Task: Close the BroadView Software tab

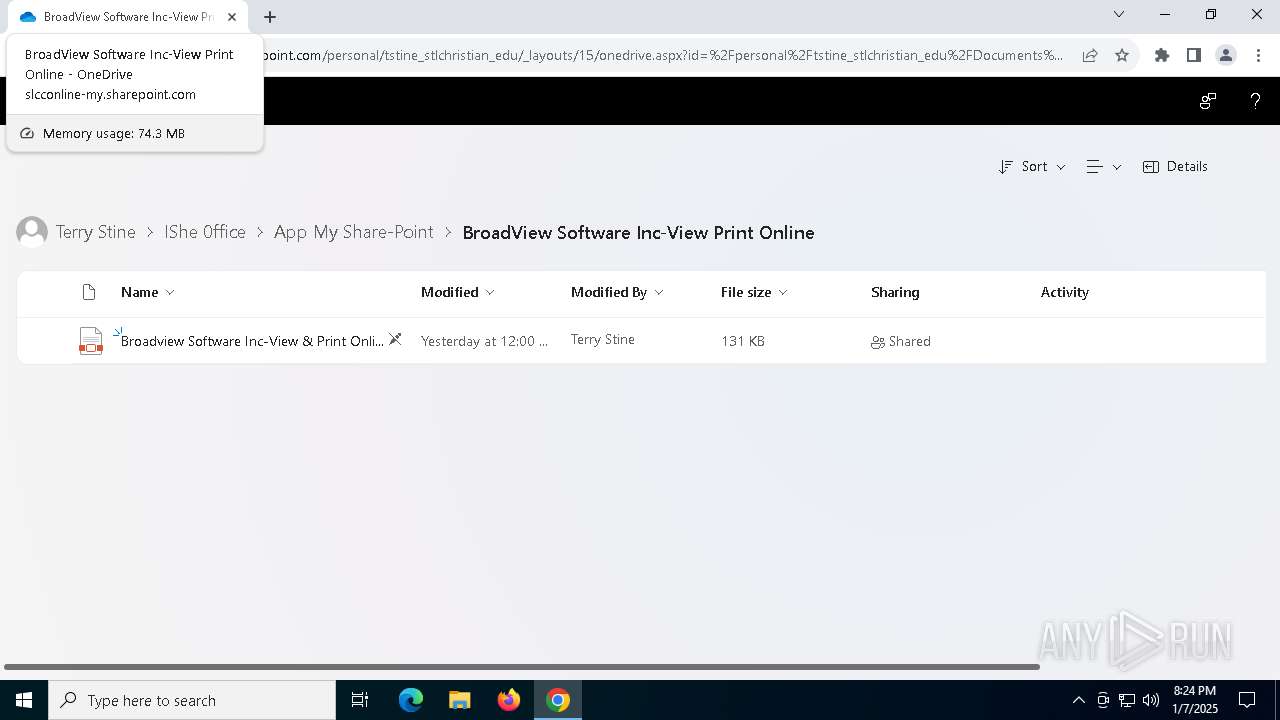Action: tap(232, 17)
